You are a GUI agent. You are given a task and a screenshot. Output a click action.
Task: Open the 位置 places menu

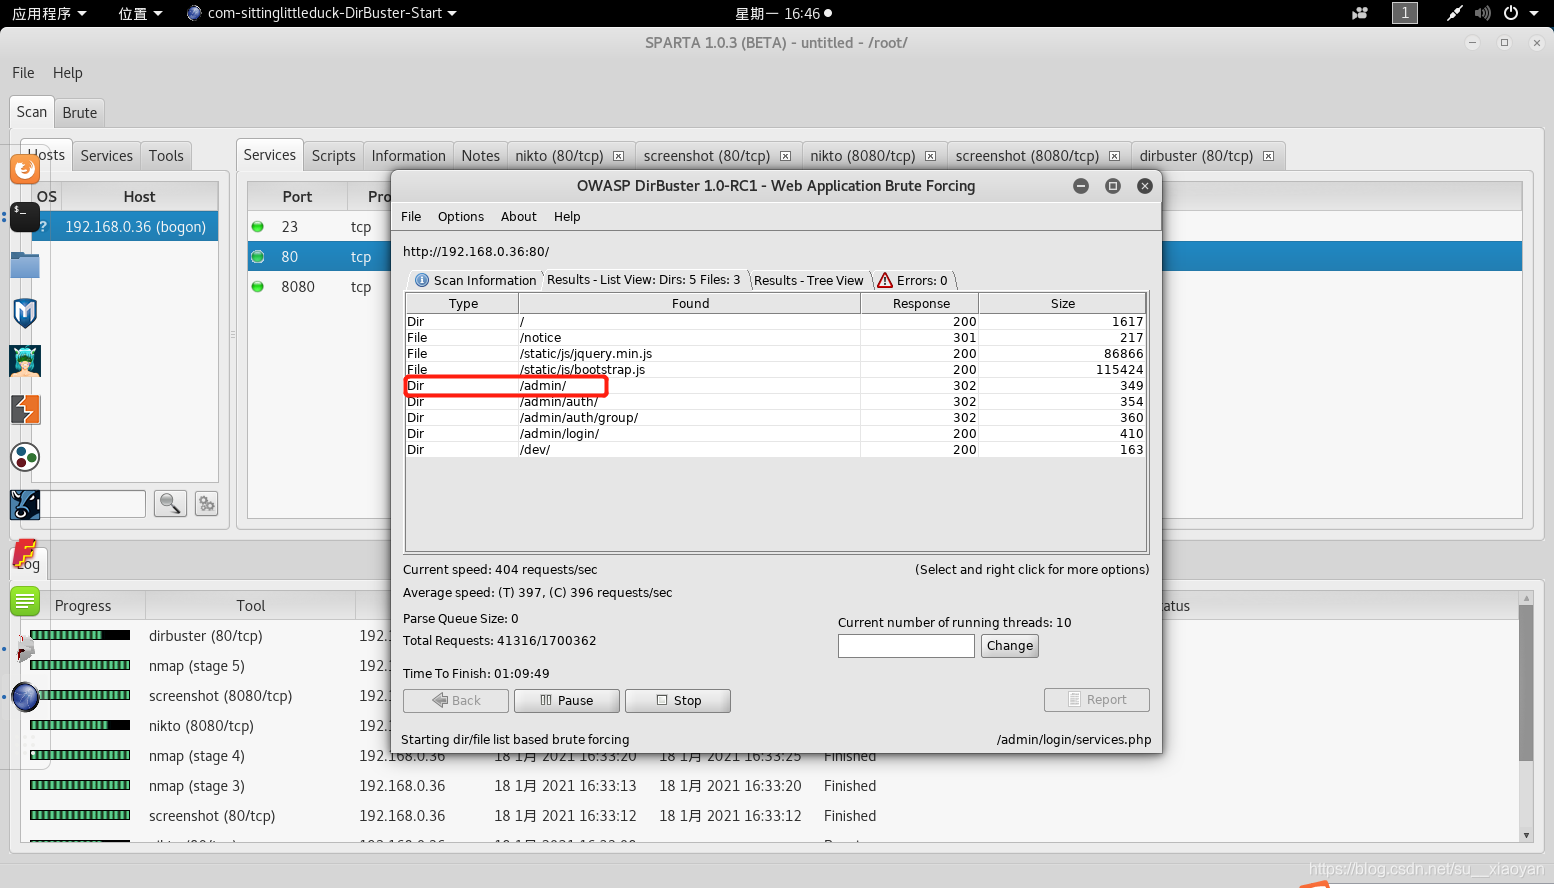[140, 13]
